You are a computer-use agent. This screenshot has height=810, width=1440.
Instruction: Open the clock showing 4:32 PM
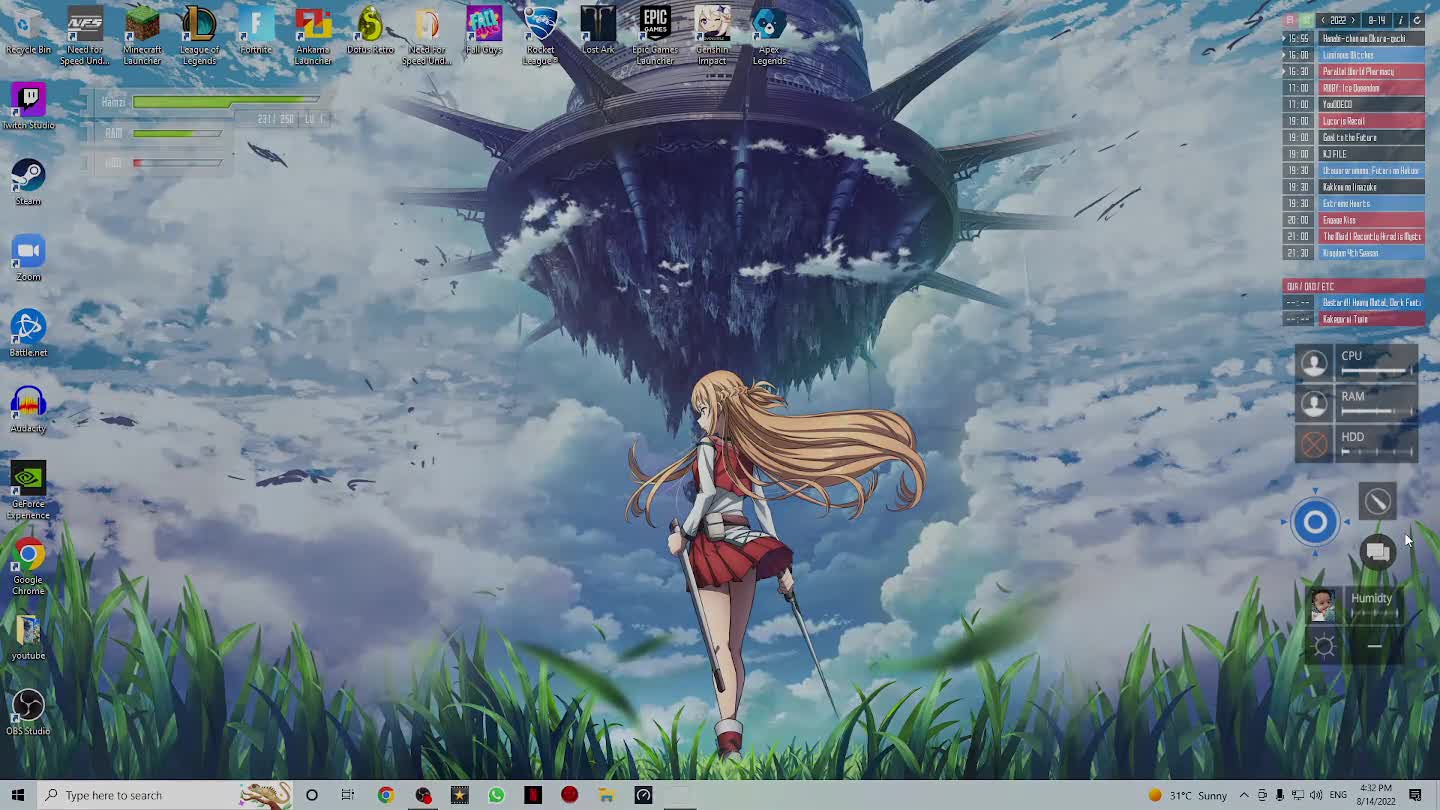[x=1377, y=795]
